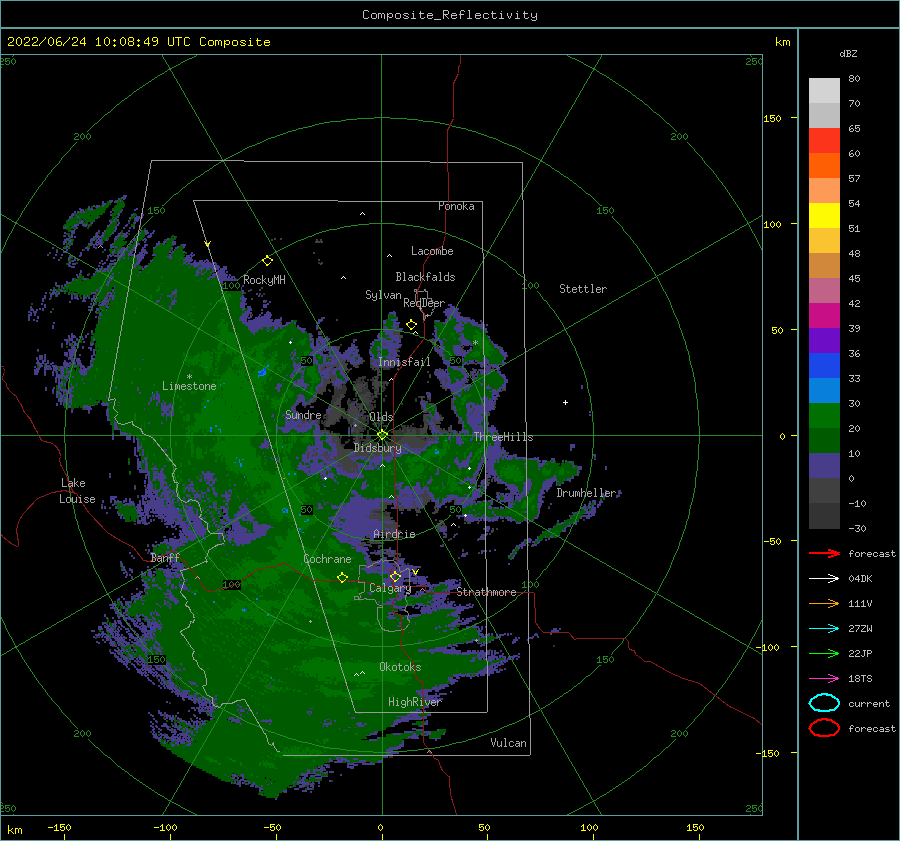Pick the blue swatch between 36 and 33
The height and width of the screenshot is (841, 900).
[824, 366]
